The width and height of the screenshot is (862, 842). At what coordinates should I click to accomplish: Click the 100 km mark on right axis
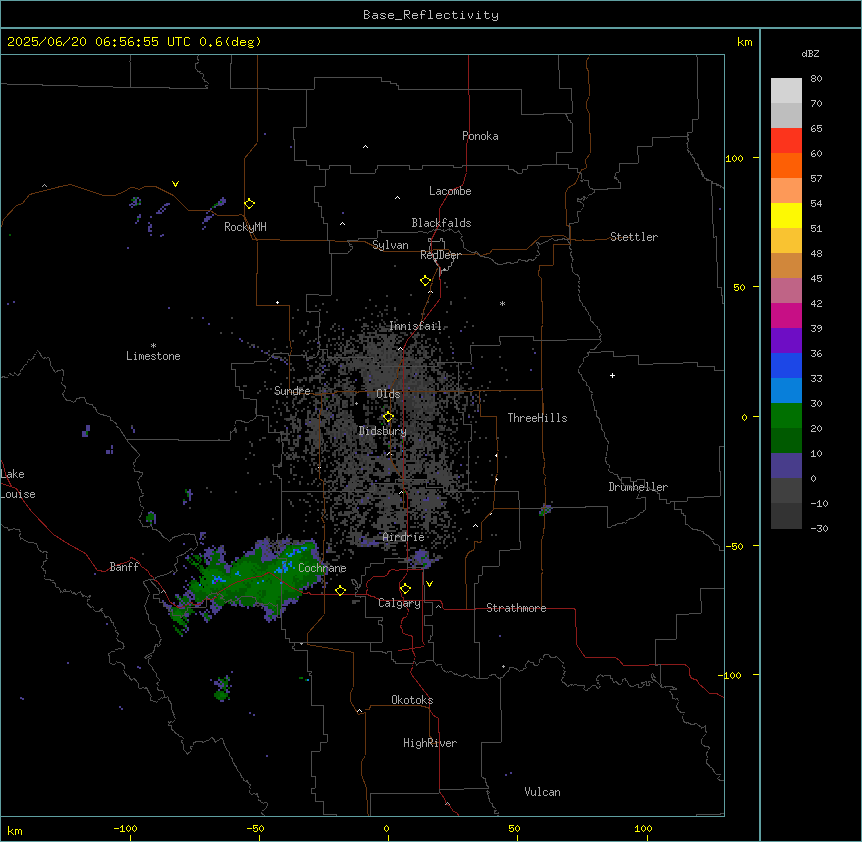click(734, 158)
